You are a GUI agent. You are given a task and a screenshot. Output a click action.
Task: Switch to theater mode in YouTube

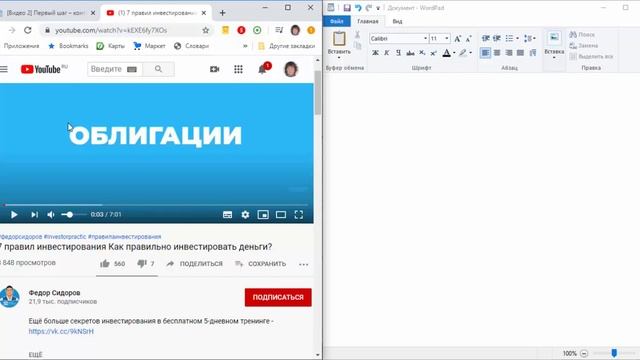click(281, 215)
